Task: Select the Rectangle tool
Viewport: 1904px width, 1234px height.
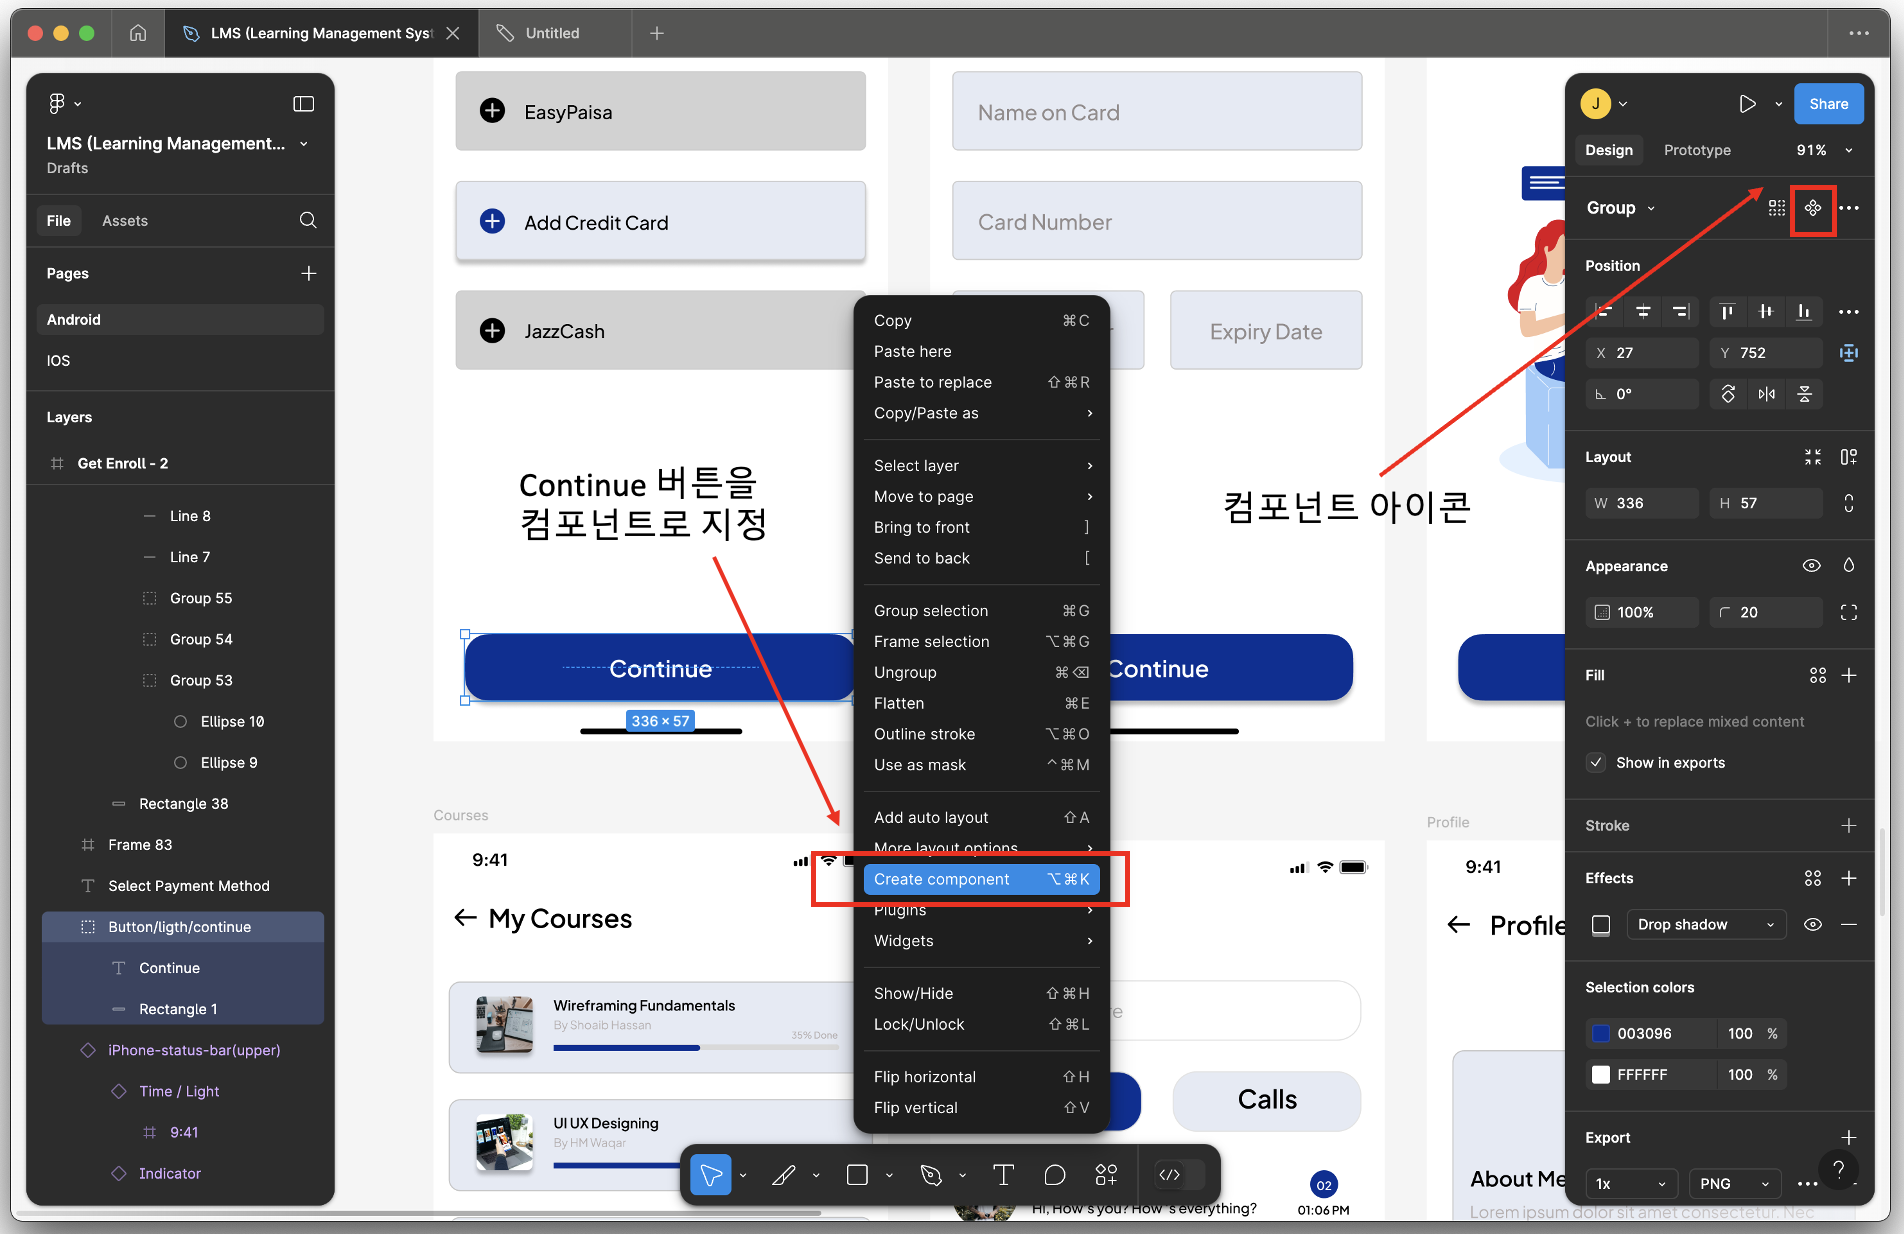Action: point(857,1175)
